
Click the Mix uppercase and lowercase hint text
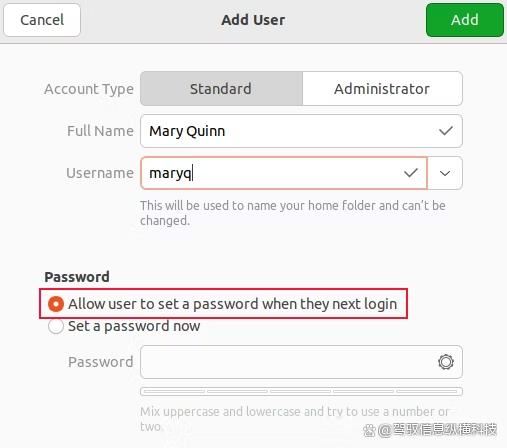tap(294, 419)
